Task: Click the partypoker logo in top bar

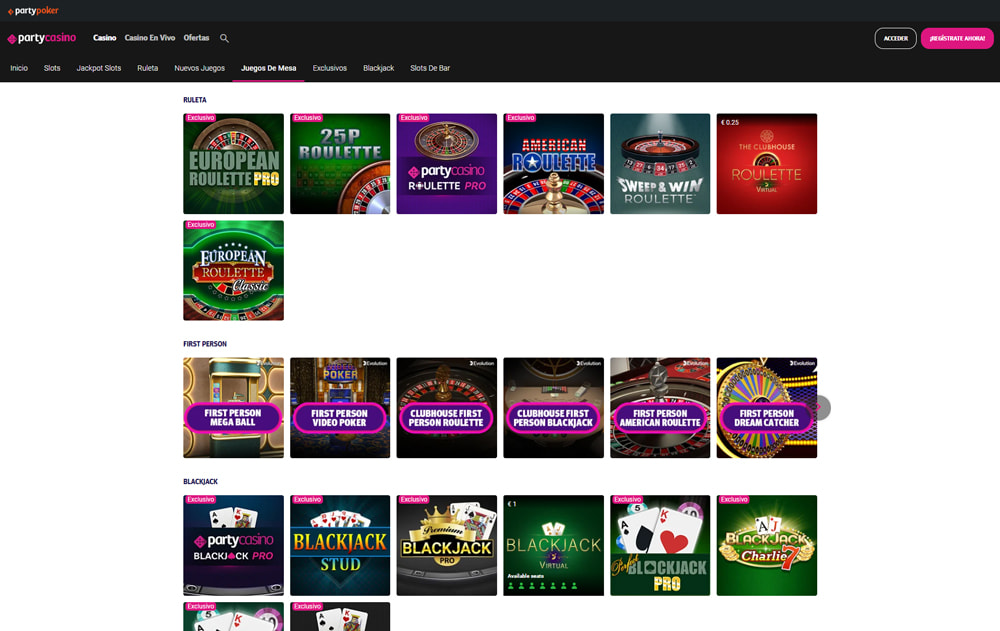Action: pos(33,10)
